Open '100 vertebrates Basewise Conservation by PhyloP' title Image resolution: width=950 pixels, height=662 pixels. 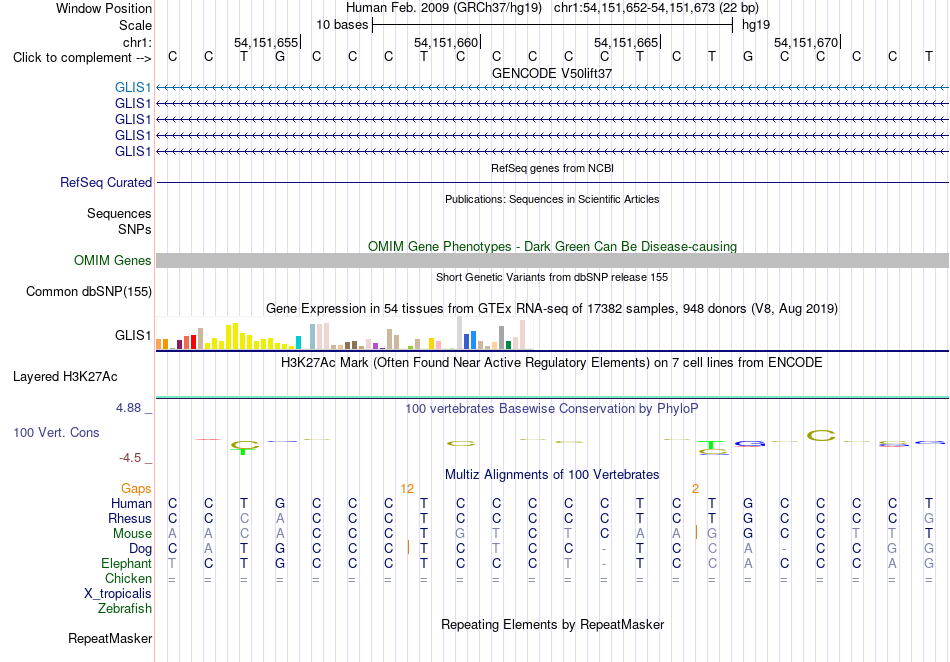[552, 409]
